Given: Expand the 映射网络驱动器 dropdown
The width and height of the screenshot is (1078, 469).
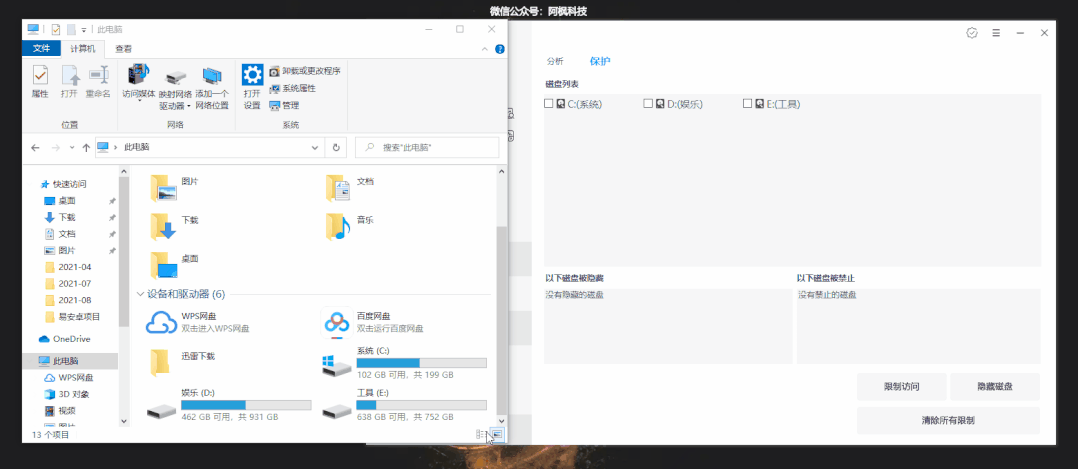Looking at the screenshot, I should click(x=188, y=106).
